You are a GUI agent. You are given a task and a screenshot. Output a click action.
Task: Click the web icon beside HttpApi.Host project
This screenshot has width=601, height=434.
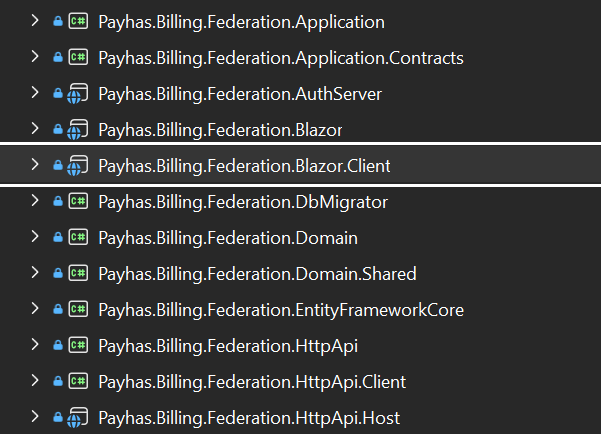78,418
